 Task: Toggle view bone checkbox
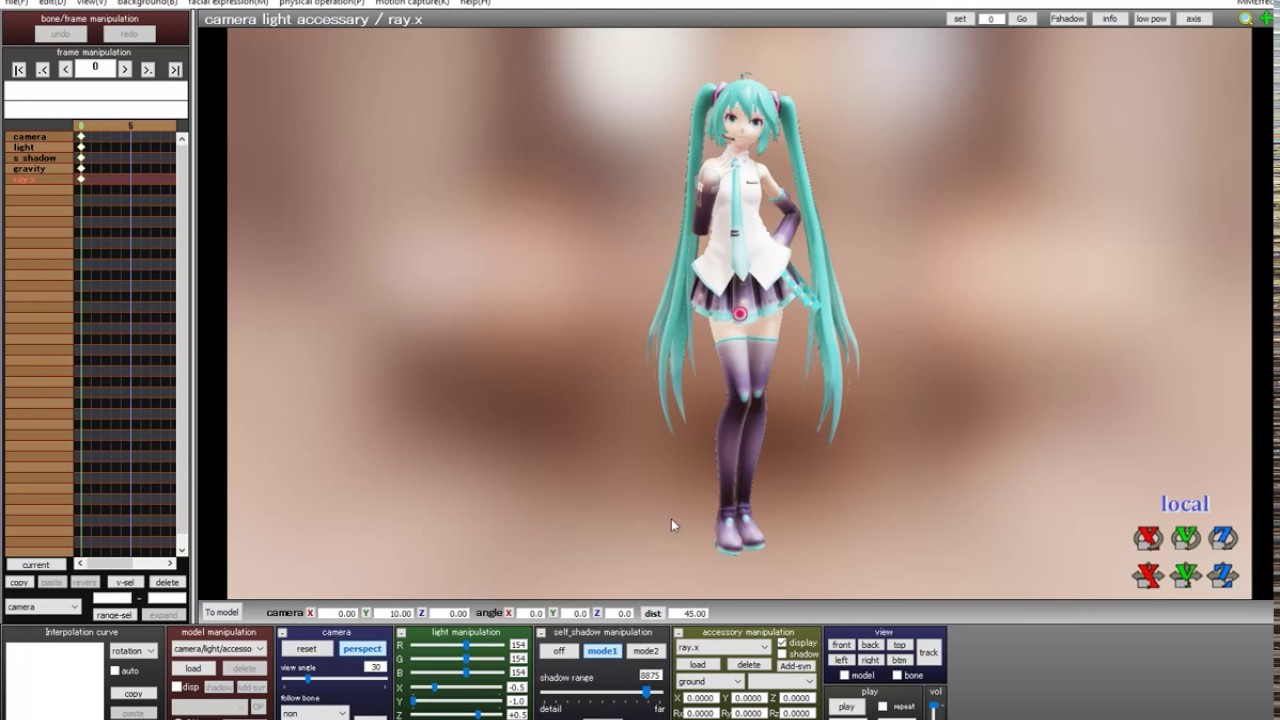[x=896, y=676]
